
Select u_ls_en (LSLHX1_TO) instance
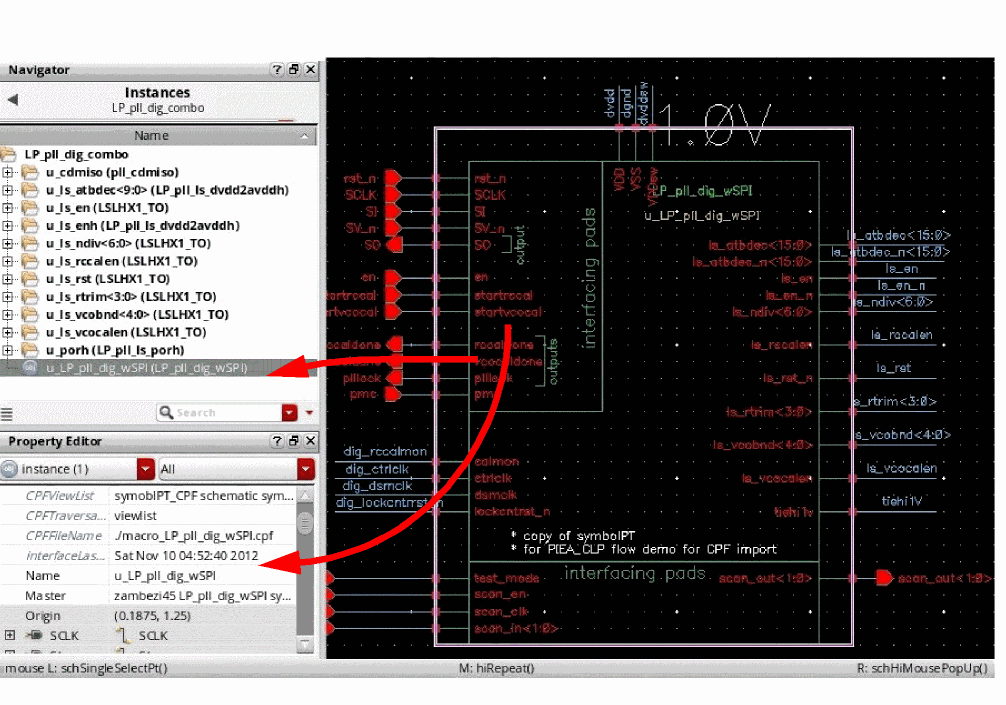107,208
